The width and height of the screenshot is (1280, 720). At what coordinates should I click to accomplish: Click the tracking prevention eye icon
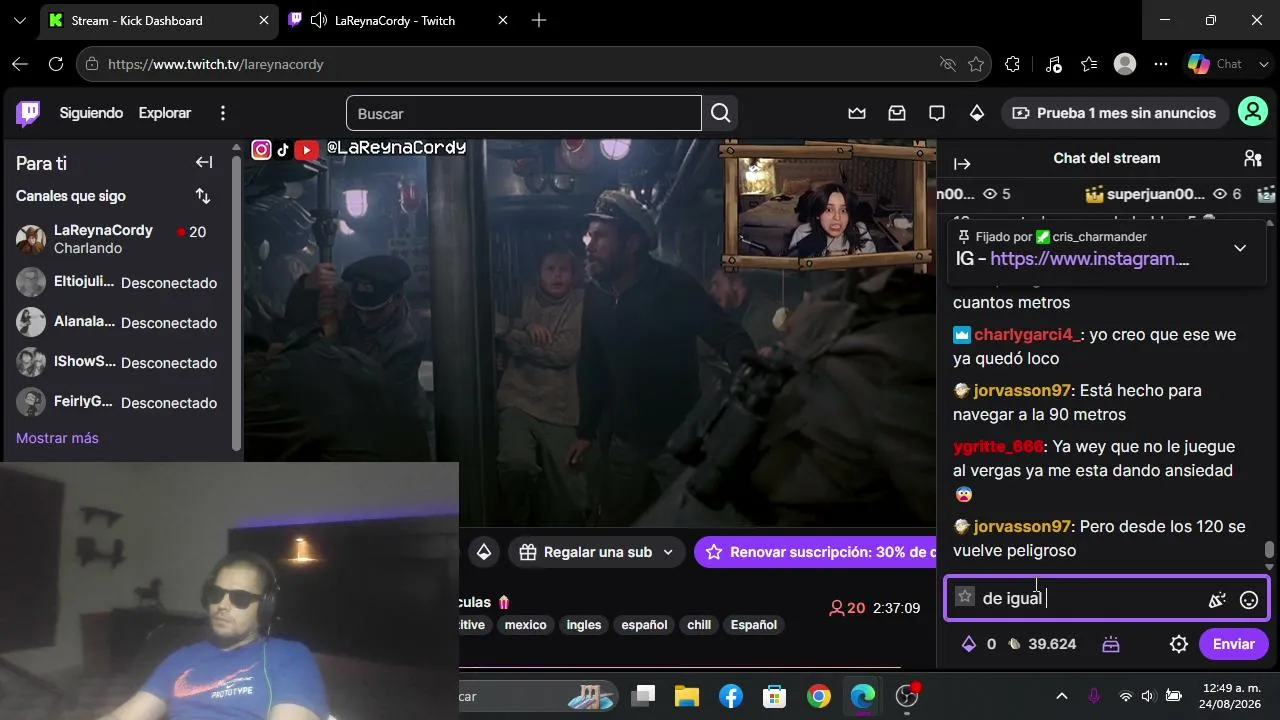[x=948, y=64]
